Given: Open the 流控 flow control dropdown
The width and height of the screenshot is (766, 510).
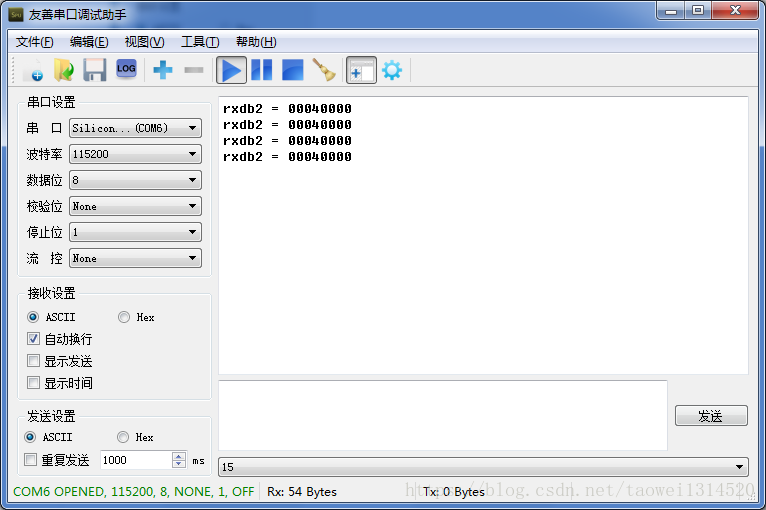Looking at the screenshot, I should [x=135, y=258].
